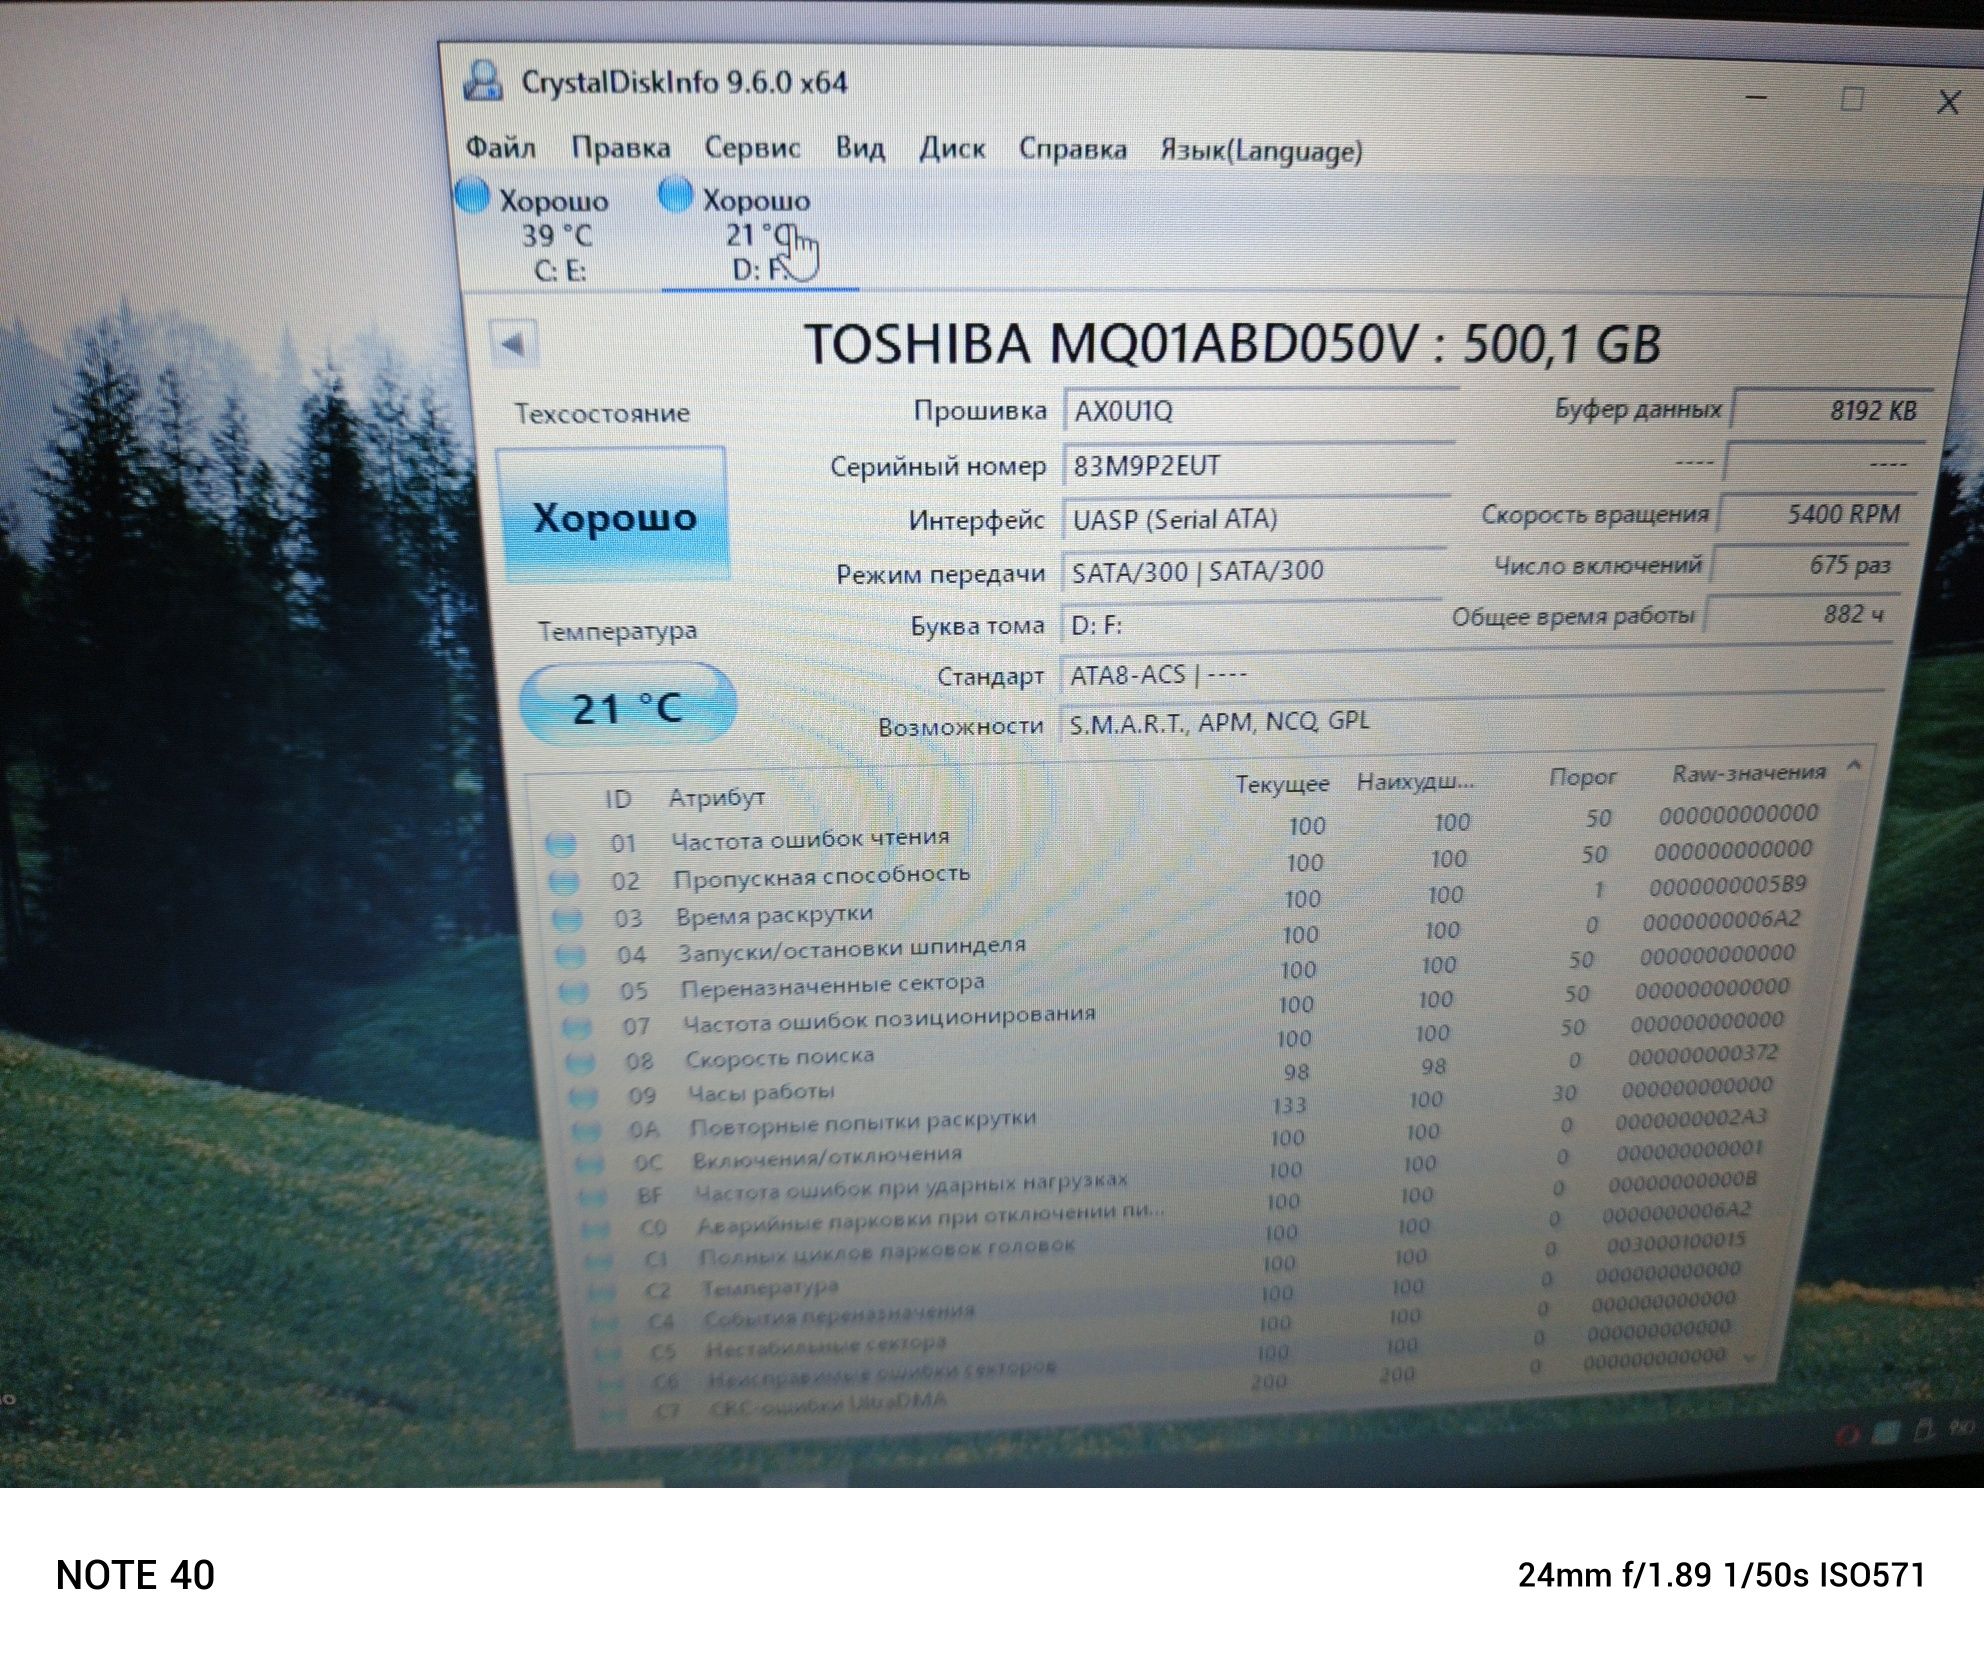
Task: Click status icon of attribute 01
Action: click(561, 845)
